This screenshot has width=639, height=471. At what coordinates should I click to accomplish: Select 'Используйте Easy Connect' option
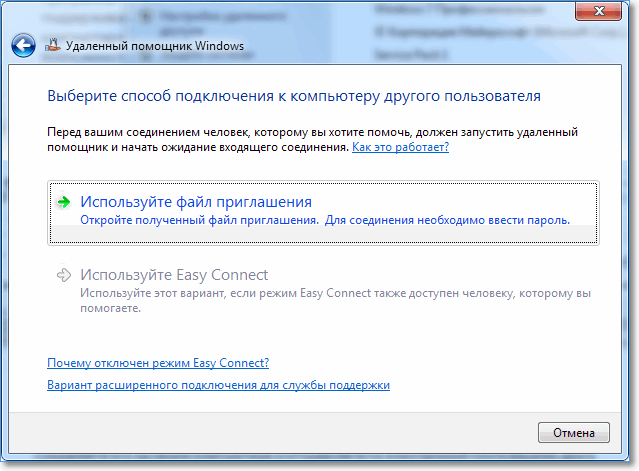323,290
